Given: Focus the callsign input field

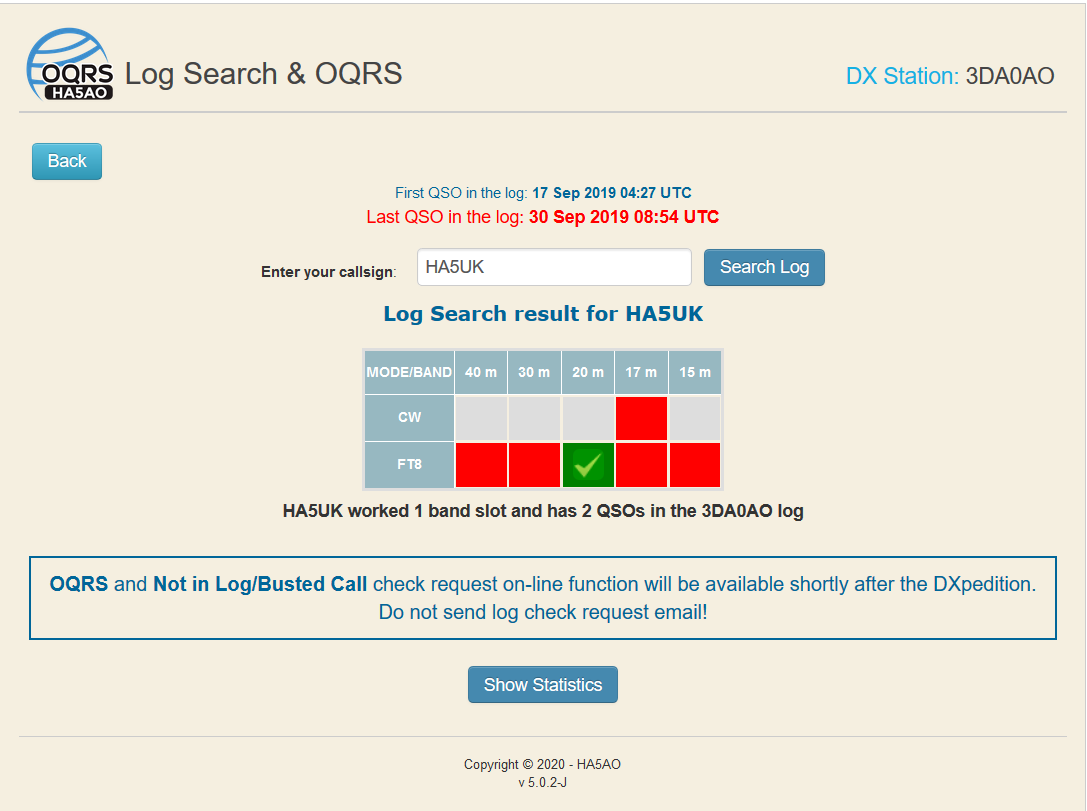Looking at the screenshot, I should [x=554, y=267].
